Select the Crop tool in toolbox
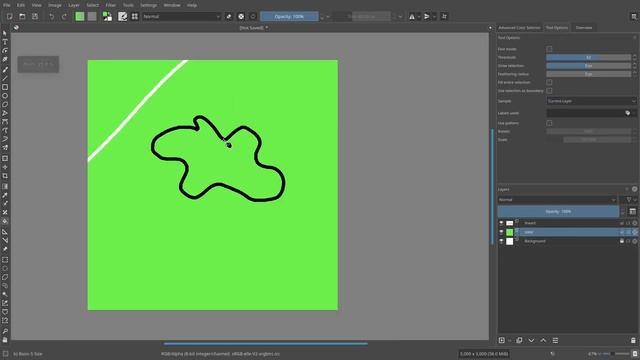Image resolution: width=640 pixels, height=360 pixels. point(5,176)
